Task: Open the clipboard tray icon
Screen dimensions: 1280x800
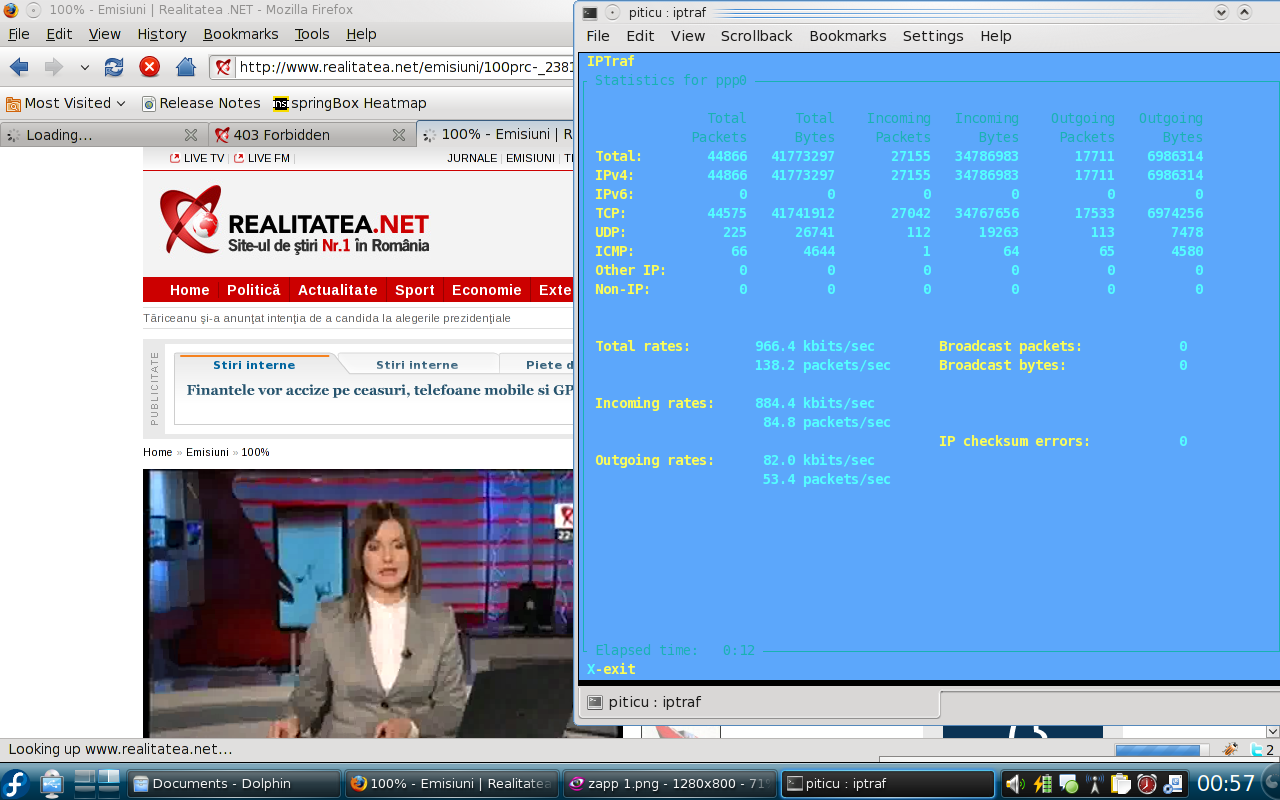Action: 1121,784
